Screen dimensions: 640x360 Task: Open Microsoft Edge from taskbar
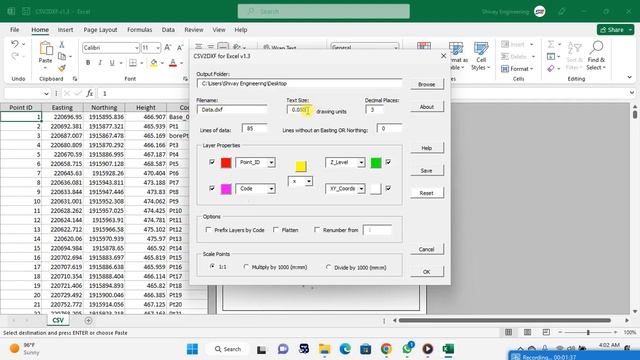[345, 349]
